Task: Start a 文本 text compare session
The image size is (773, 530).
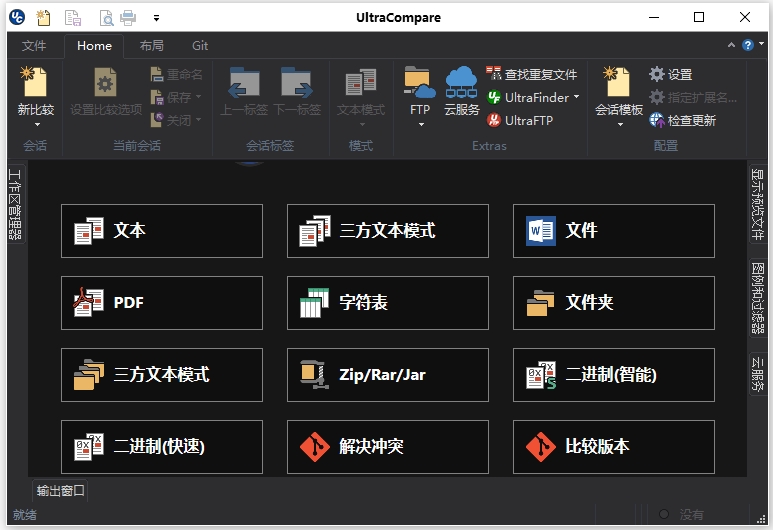Action: (x=162, y=231)
